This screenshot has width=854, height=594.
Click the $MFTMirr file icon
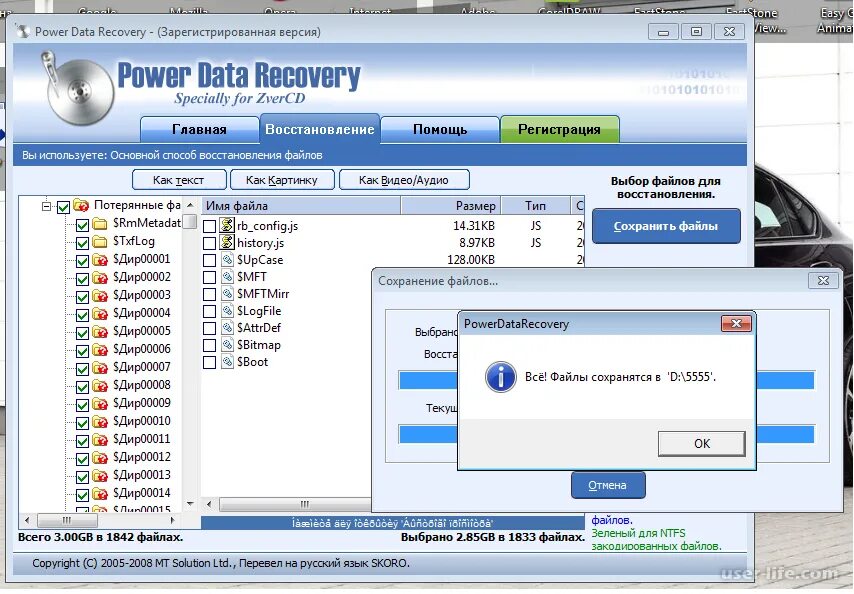point(227,293)
